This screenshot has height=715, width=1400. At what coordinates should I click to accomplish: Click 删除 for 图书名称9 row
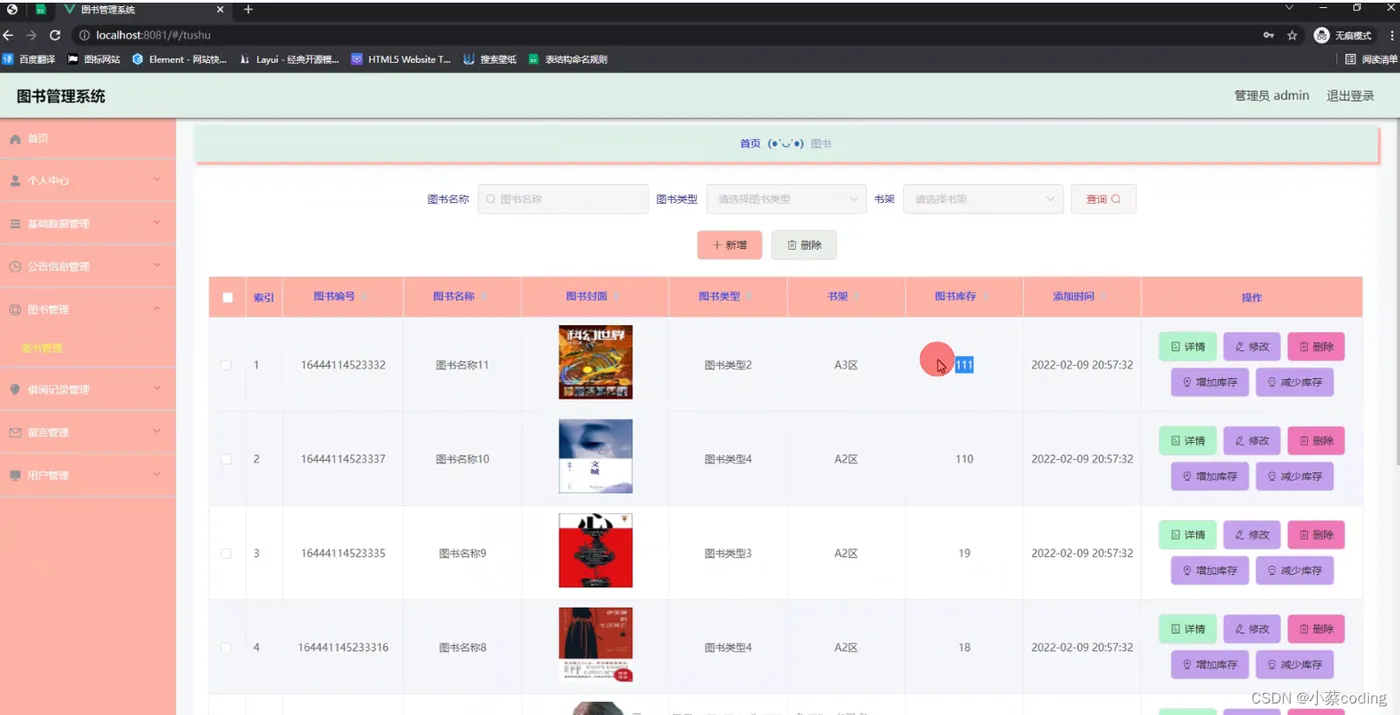point(1316,535)
